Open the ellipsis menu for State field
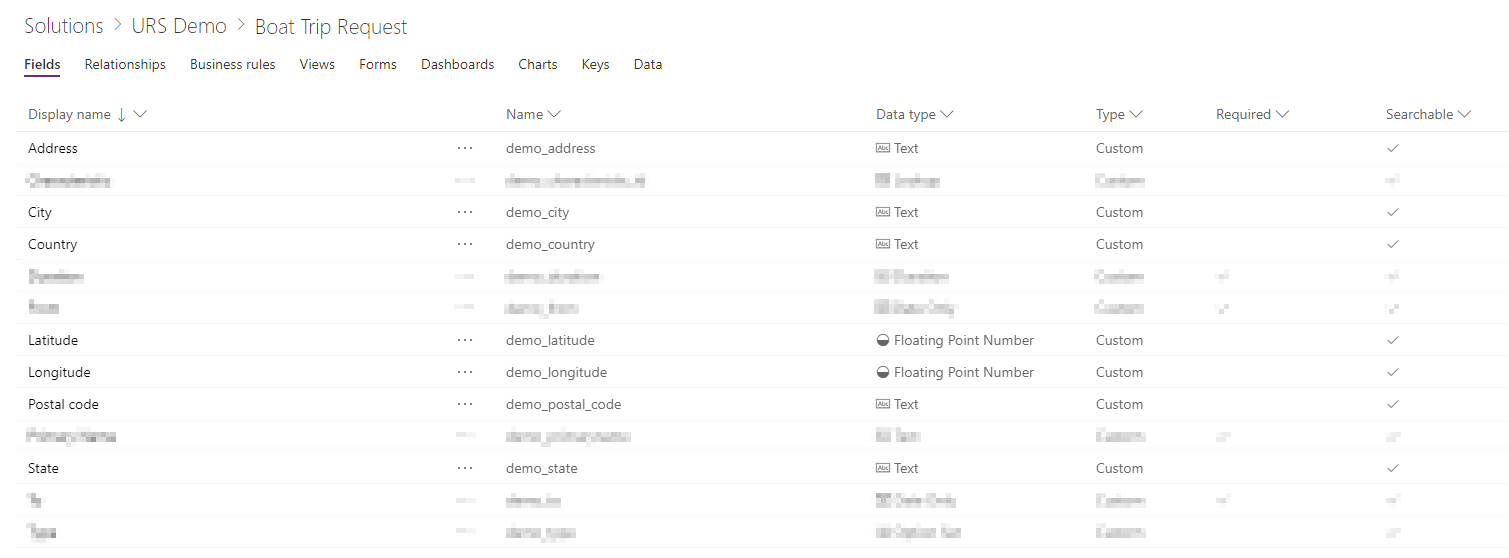Image resolution: width=1509 pixels, height=558 pixels. [464, 468]
